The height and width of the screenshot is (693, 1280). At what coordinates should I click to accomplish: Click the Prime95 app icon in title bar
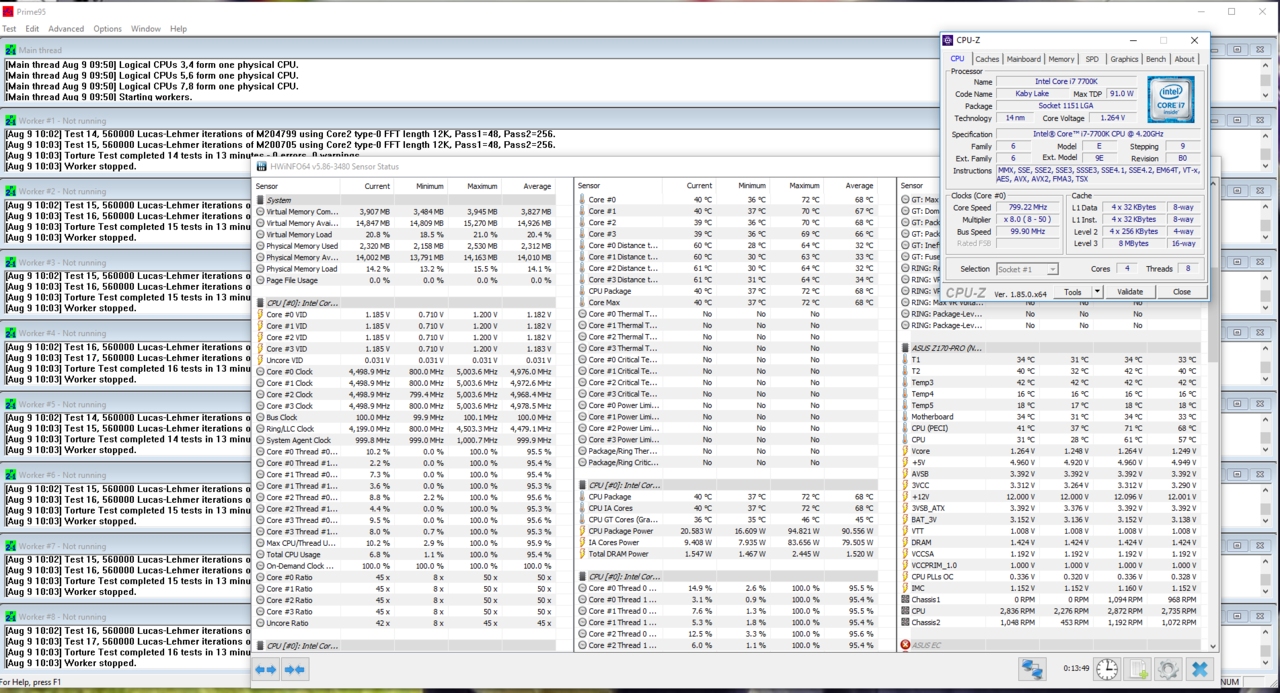pos(9,12)
